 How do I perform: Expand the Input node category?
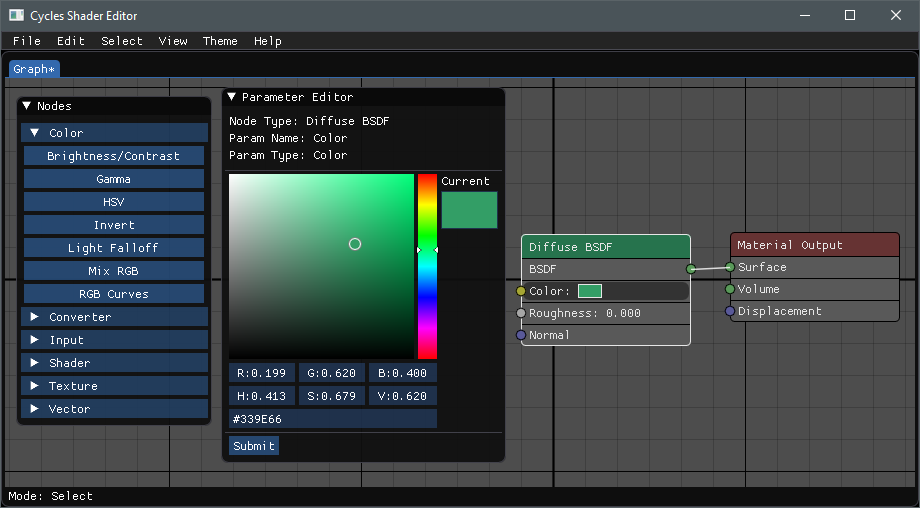115,340
